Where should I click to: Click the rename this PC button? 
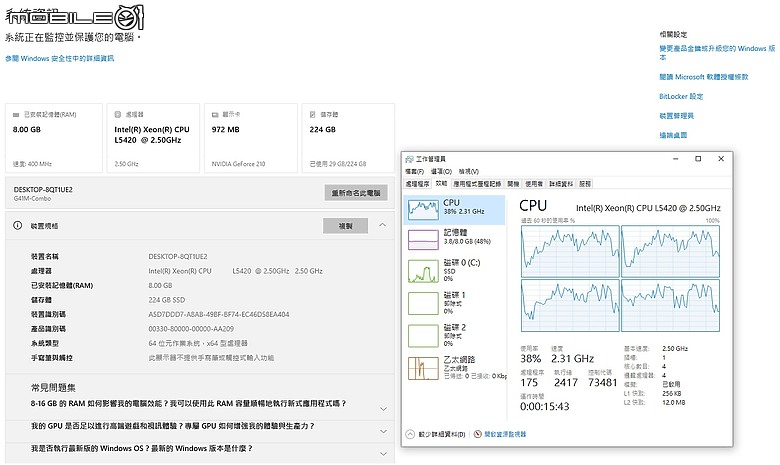pyautogui.click(x=356, y=192)
